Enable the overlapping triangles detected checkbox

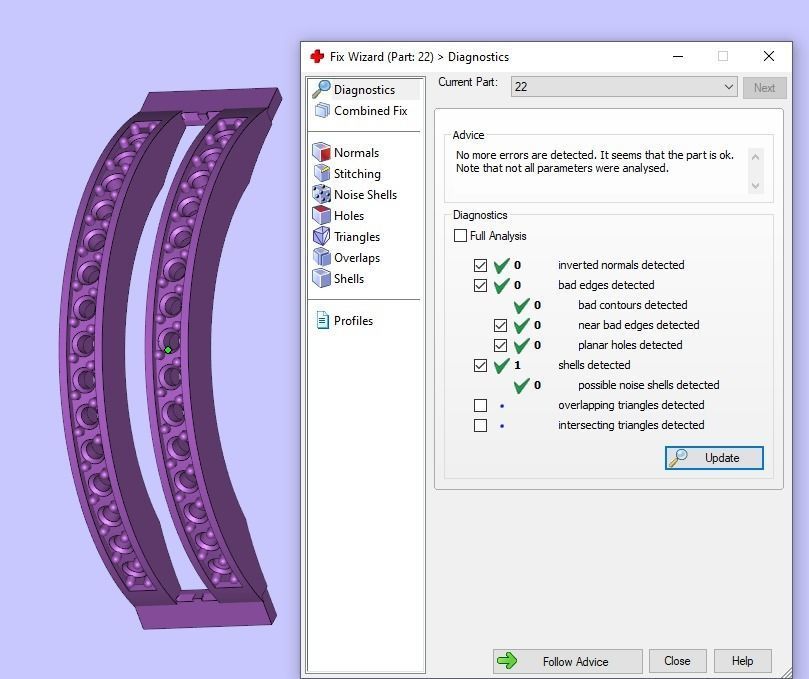click(x=480, y=406)
